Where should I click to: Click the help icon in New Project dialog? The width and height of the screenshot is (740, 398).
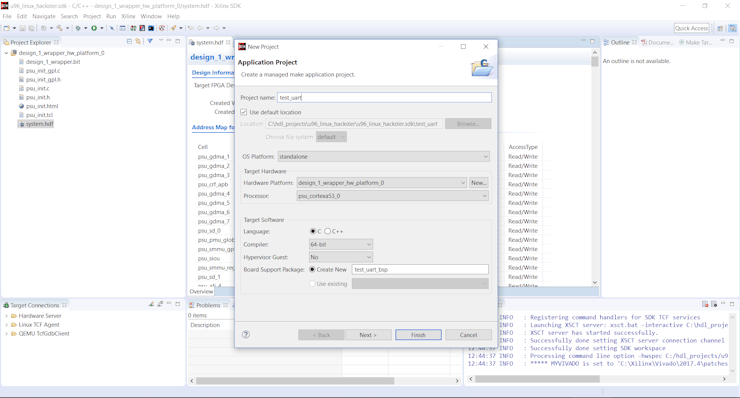tap(246, 334)
